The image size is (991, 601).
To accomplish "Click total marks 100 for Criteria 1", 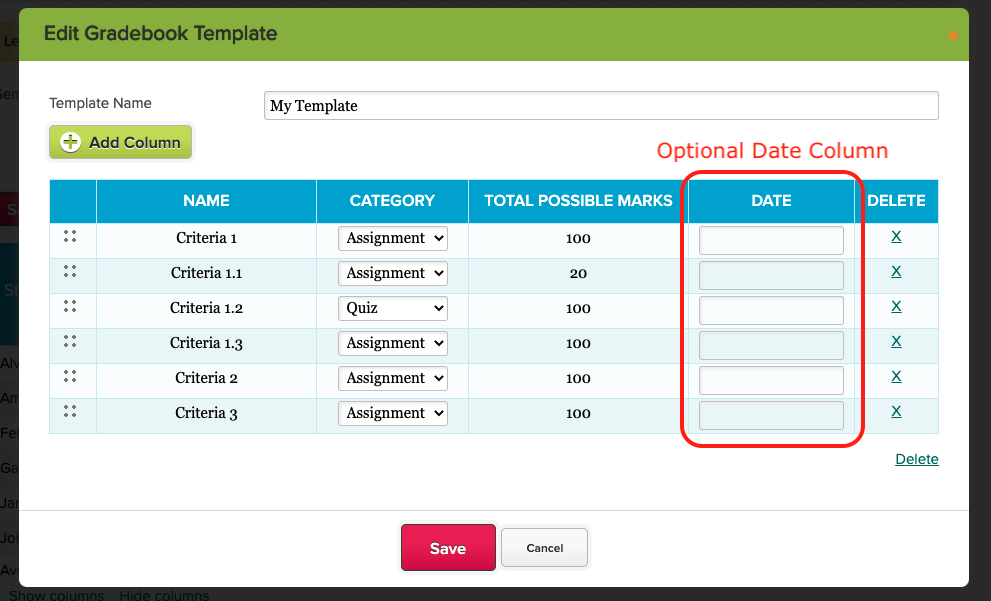I will click(x=578, y=239).
